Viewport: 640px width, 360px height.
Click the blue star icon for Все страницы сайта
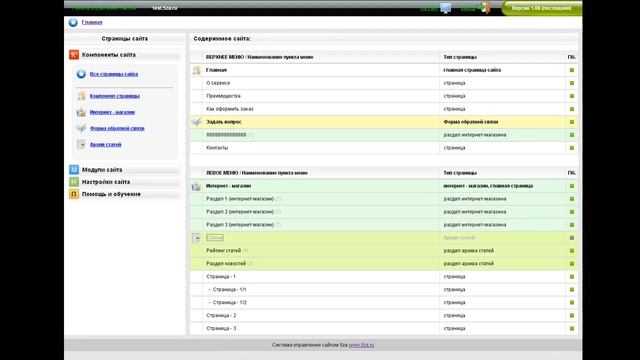81,74
